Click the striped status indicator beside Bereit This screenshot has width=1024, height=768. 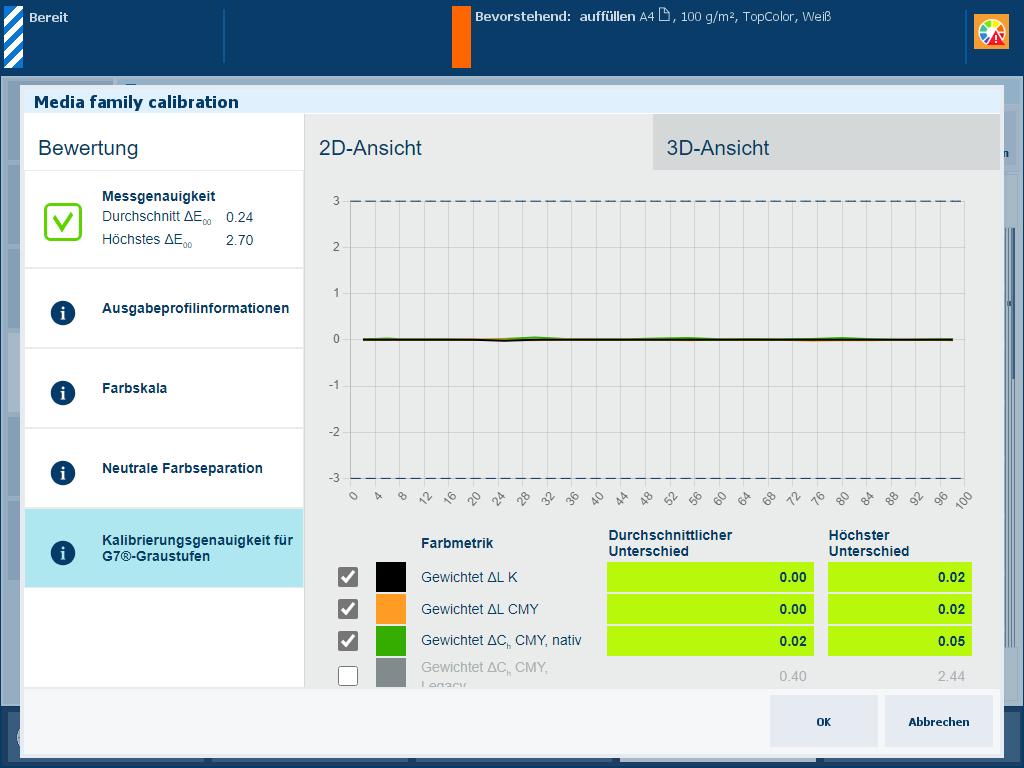pos(14,37)
